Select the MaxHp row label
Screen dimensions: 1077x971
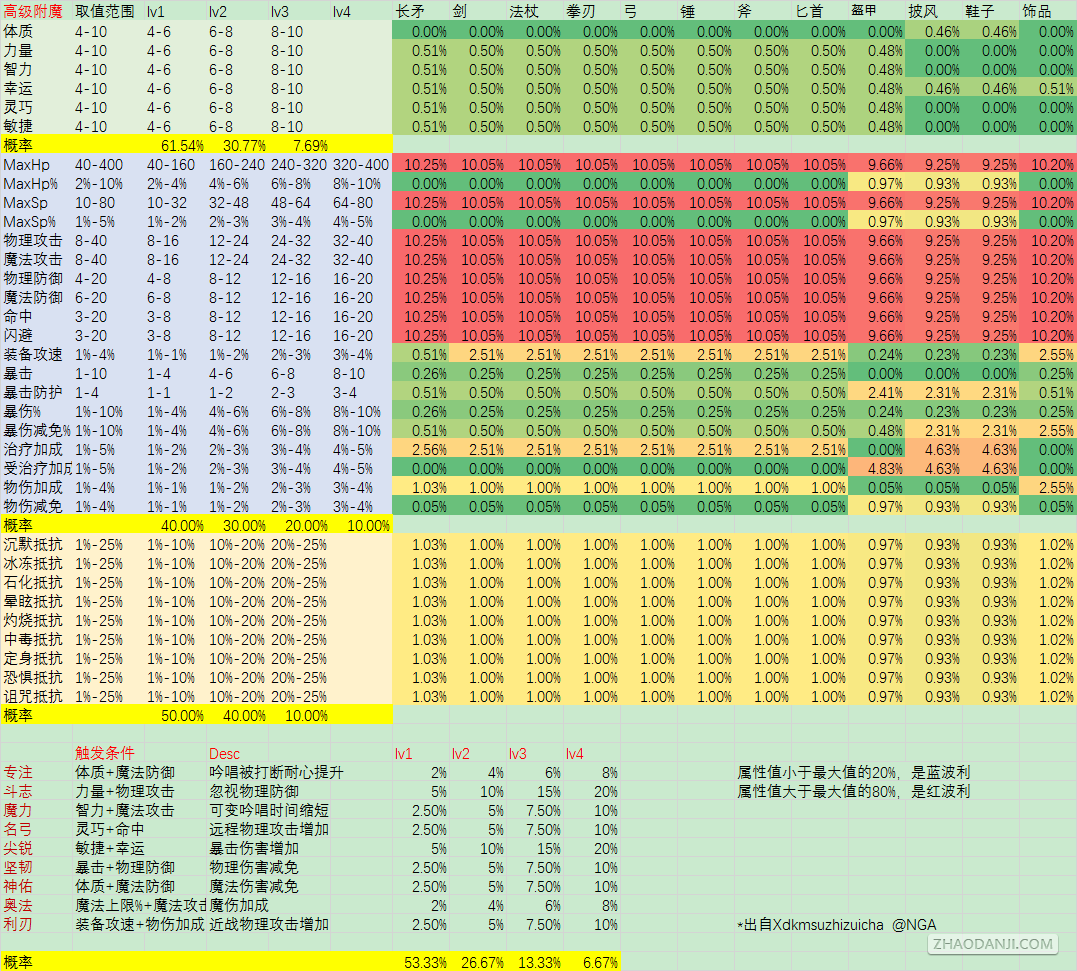coord(27,165)
